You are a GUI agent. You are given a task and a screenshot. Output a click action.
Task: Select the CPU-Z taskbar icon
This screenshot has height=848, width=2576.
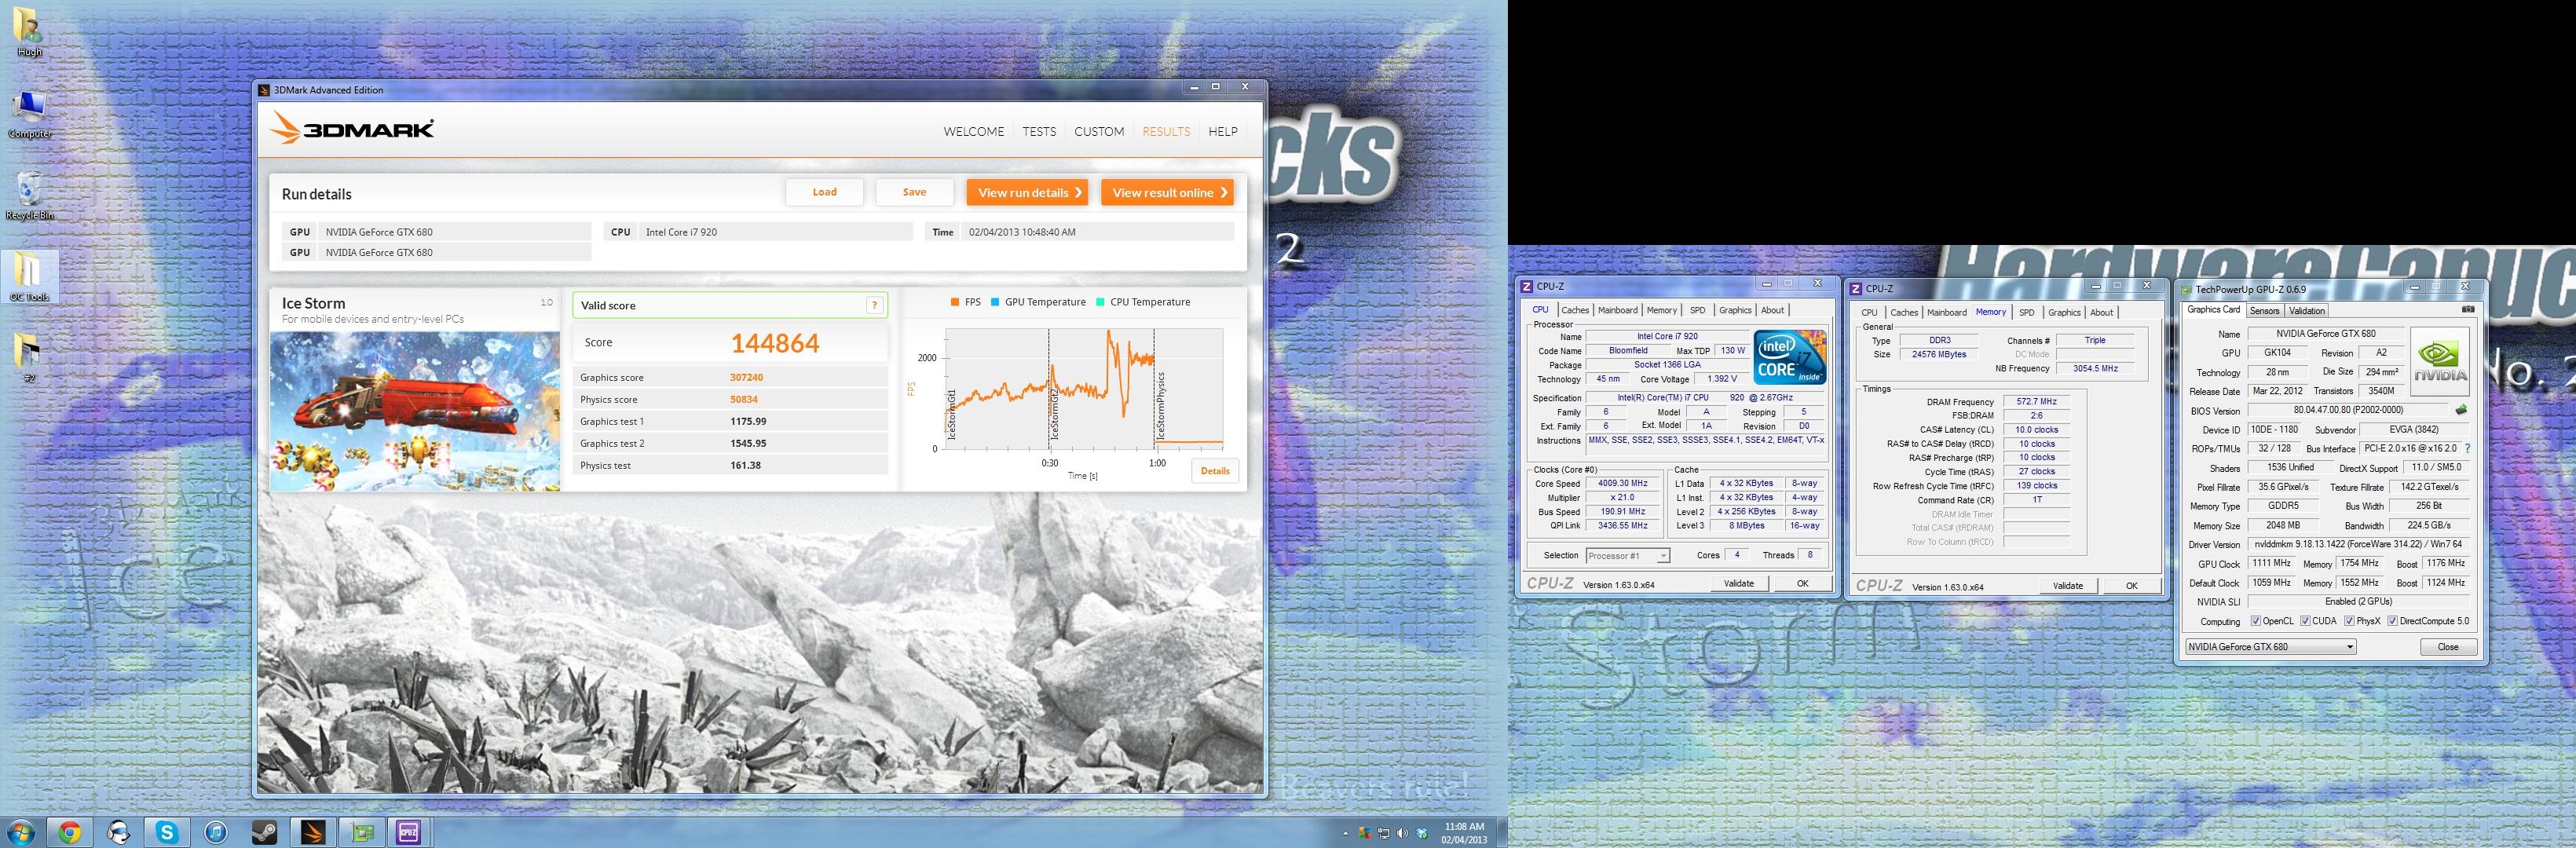tap(409, 832)
